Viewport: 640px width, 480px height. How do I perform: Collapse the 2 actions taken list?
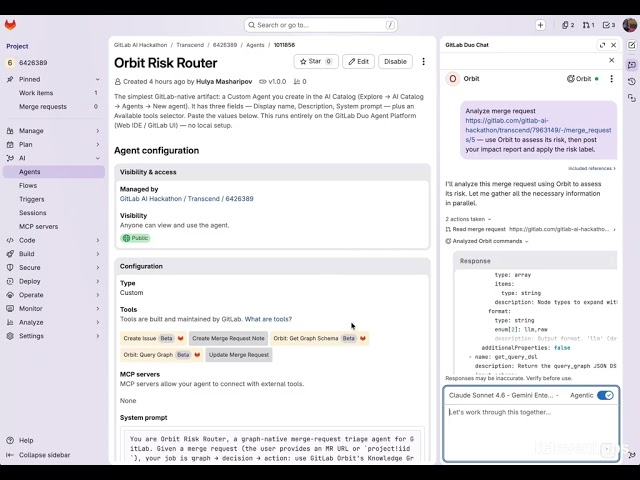(468, 219)
